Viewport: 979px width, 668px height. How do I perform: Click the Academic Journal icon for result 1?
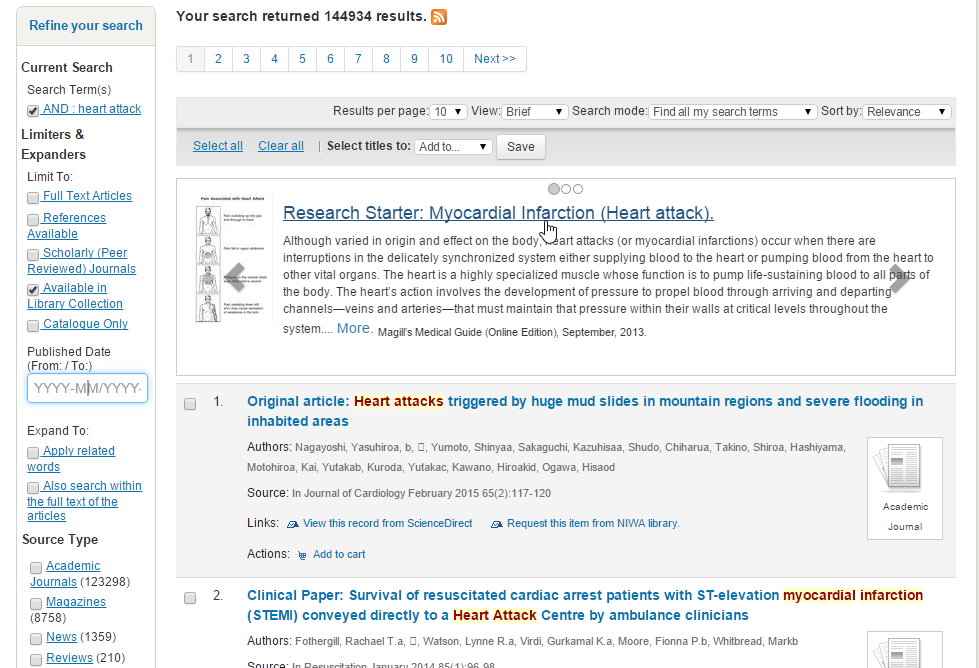(904, 488)
